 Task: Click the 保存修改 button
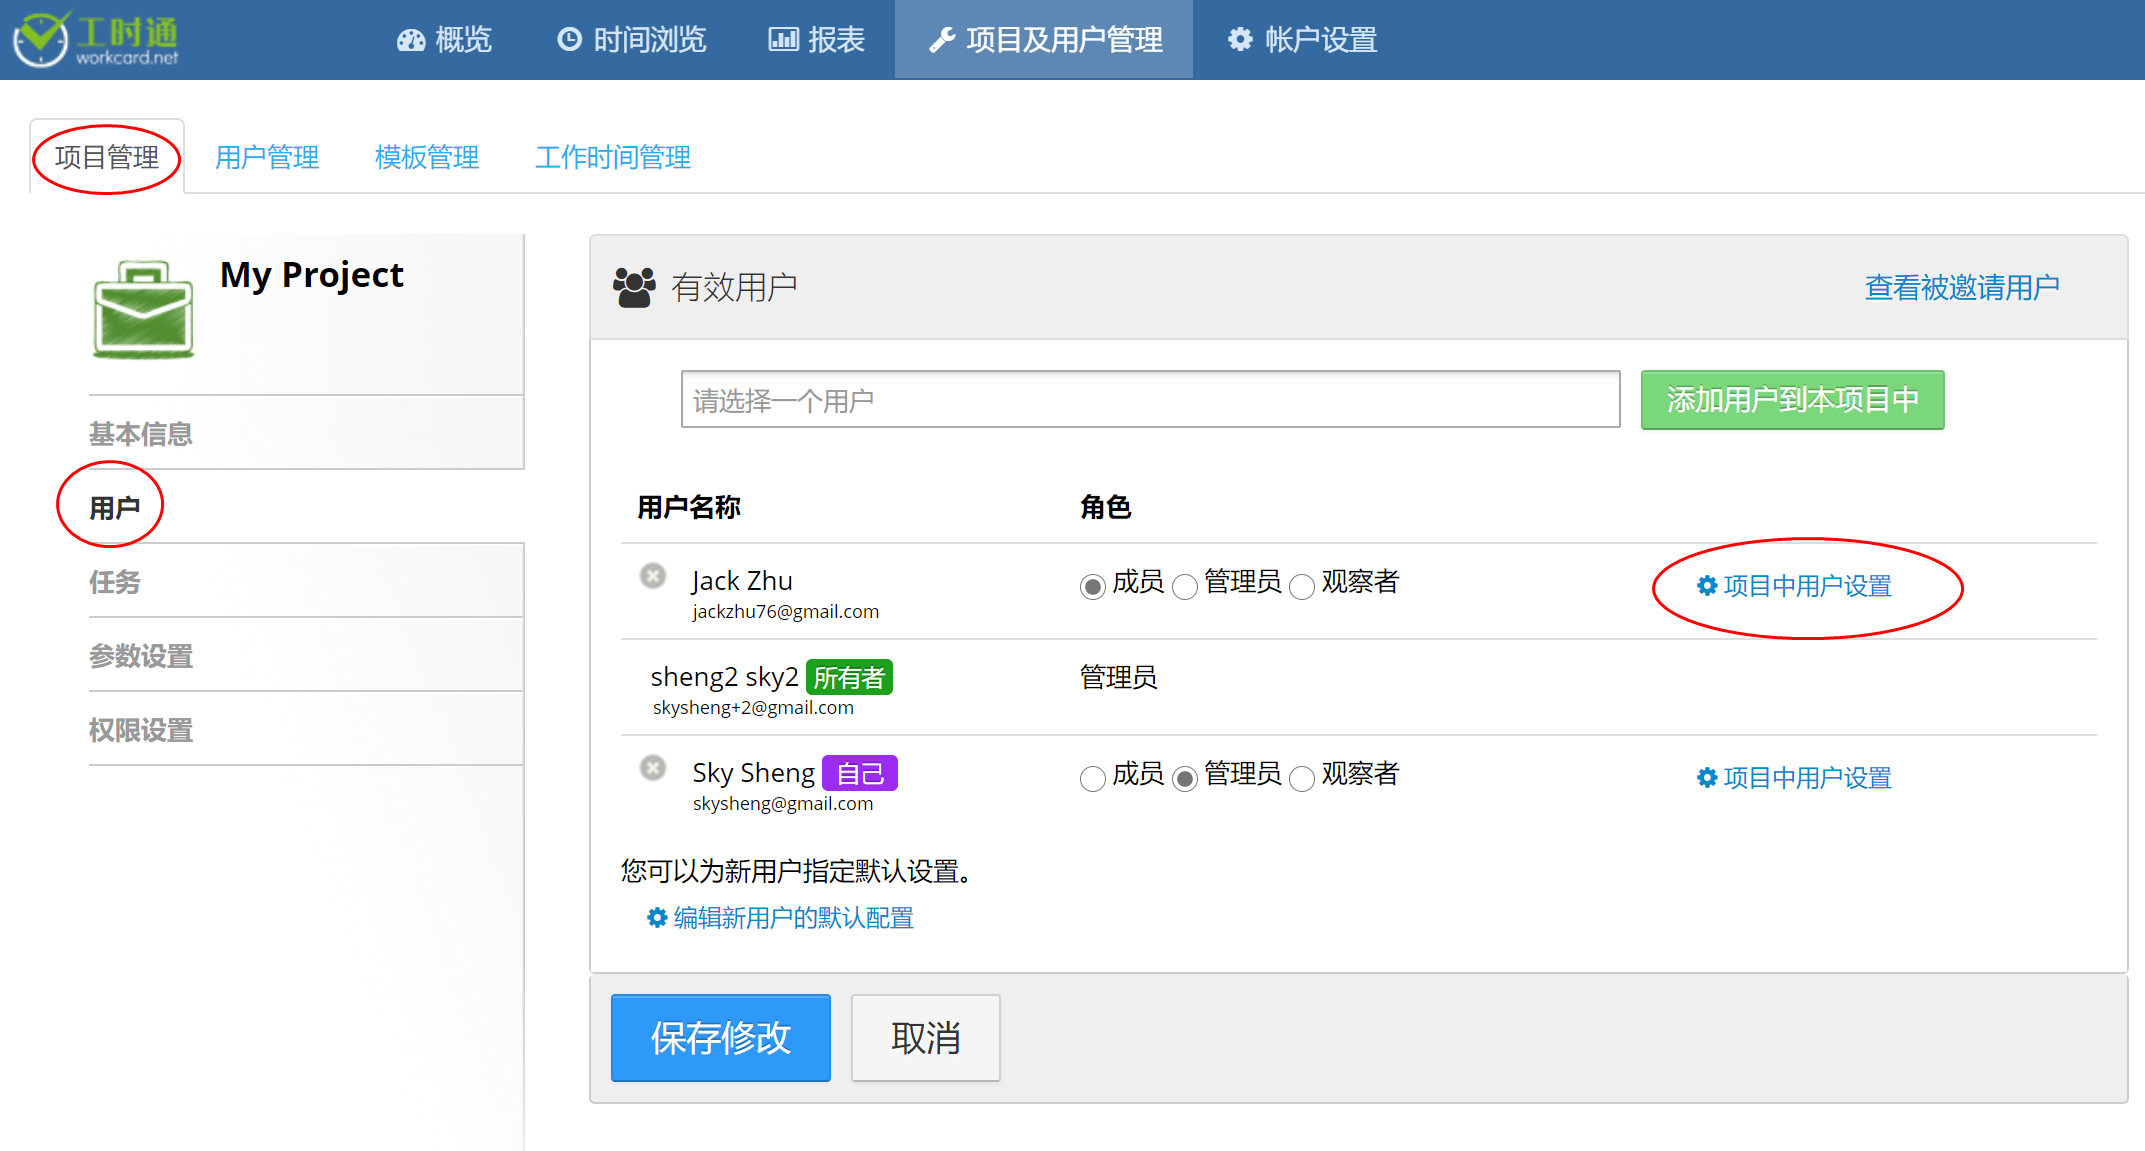(x=720, y=1038)
